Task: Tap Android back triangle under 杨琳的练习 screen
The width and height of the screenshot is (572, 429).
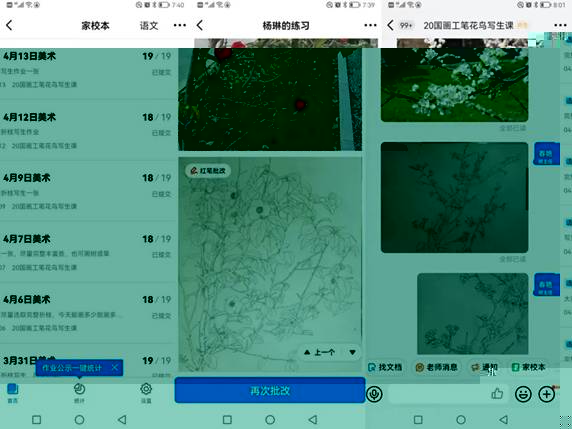Action: pyautogui.click(x=313, y=420)
